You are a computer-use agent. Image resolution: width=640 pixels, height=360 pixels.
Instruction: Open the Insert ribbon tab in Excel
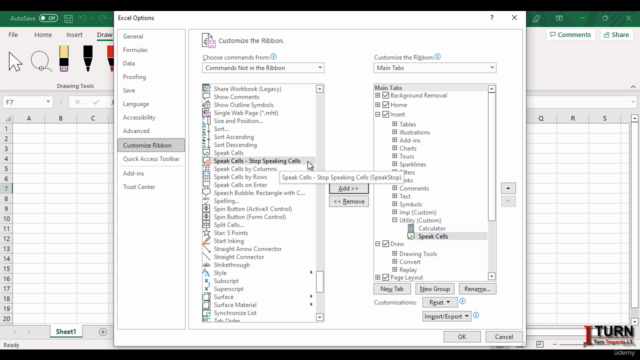(74, 35)
